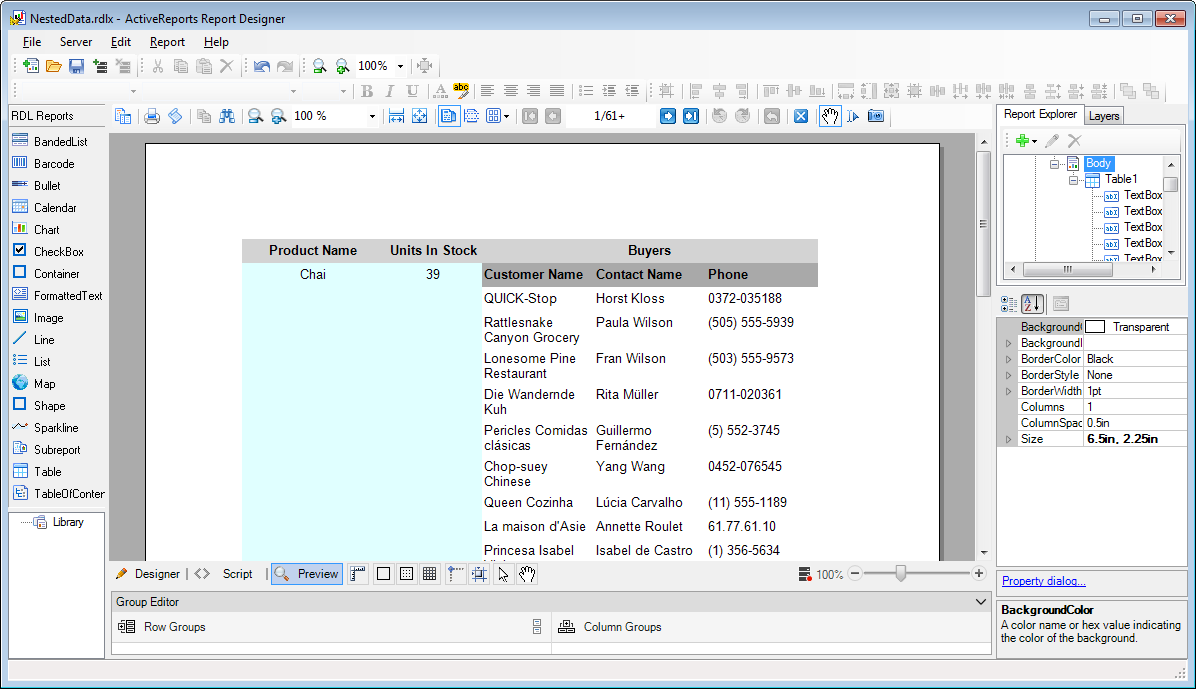The height and width of the screenshot is (689, 1196).
Task: Click the page number field 1/61+
Action: click(610, 116)
